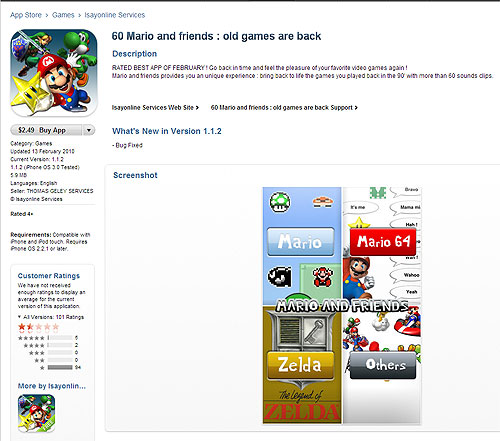Screen dimensions: 500x441
Task: Click the Mario kart image in screenshot
Action: pos(407,322)
